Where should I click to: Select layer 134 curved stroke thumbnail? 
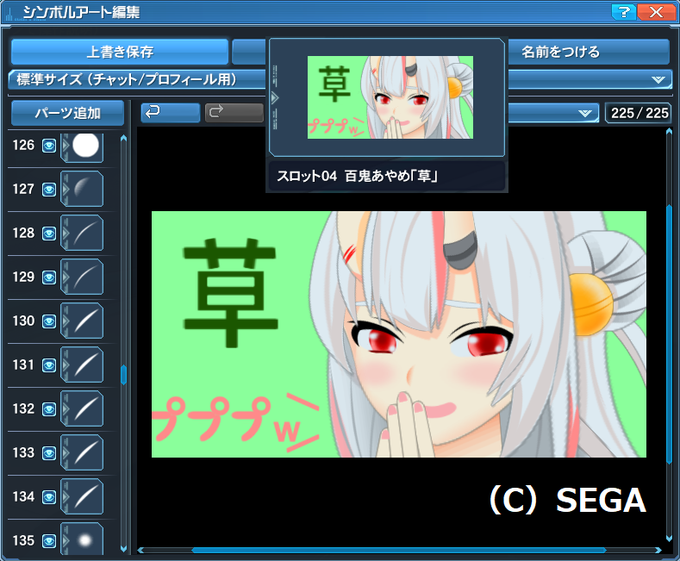click(82, 497)
